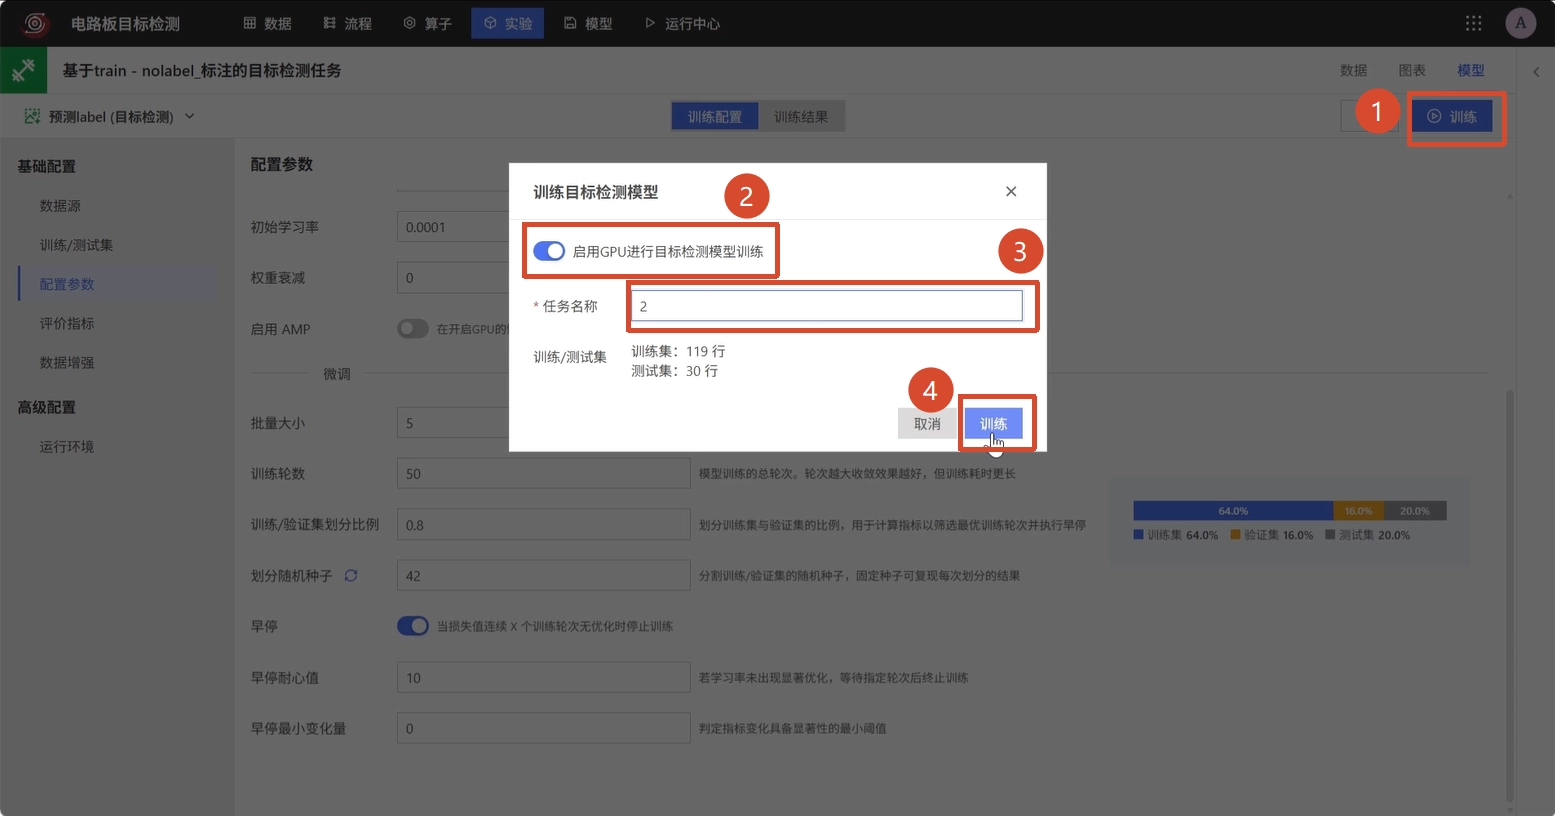Click the gray 20.0% test bar
This screenshot has height=816, width=1555.
pyautogui.click(x=1415, y=511)
